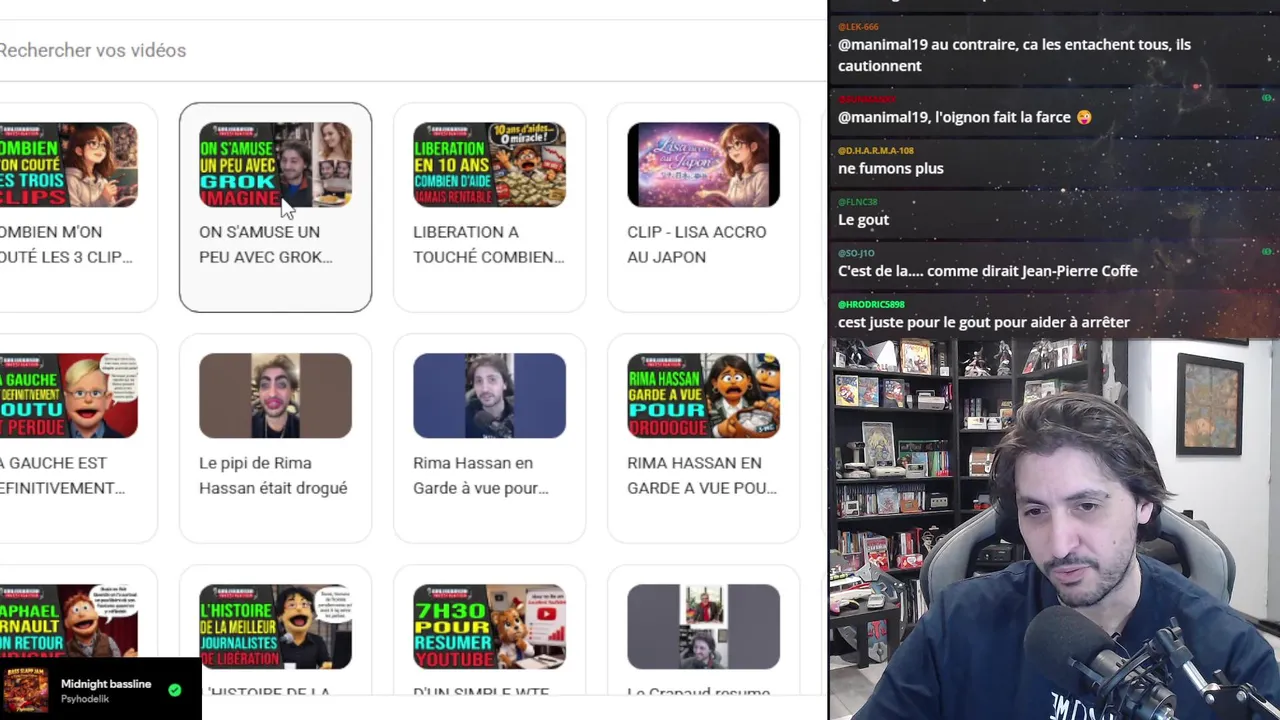Open the 'LA GAUCHE EST DEFINITIVEMENT' video thumbnail
This screenshot has width=1280, height=720.
click(x=69, y=396)
